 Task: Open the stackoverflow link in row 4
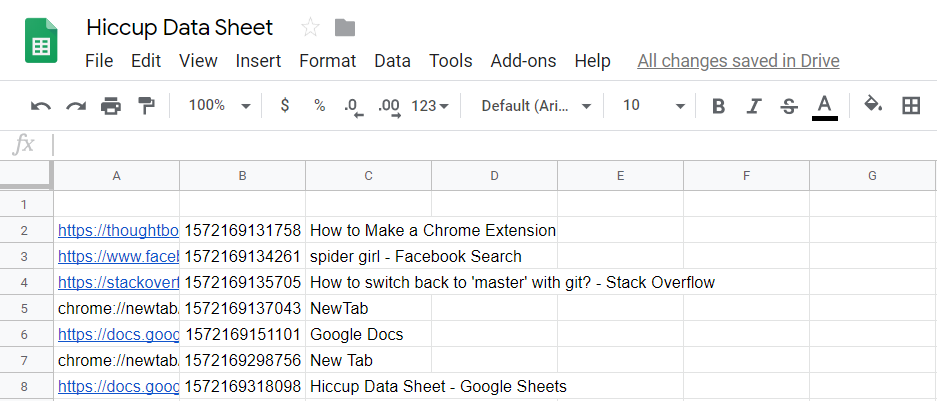pos(118,282)
